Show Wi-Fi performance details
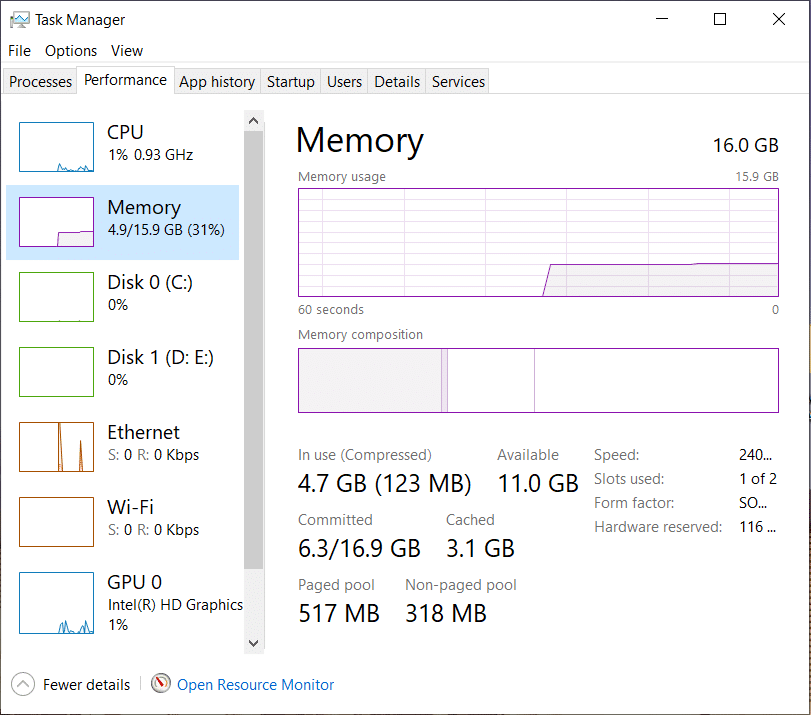 130,517
